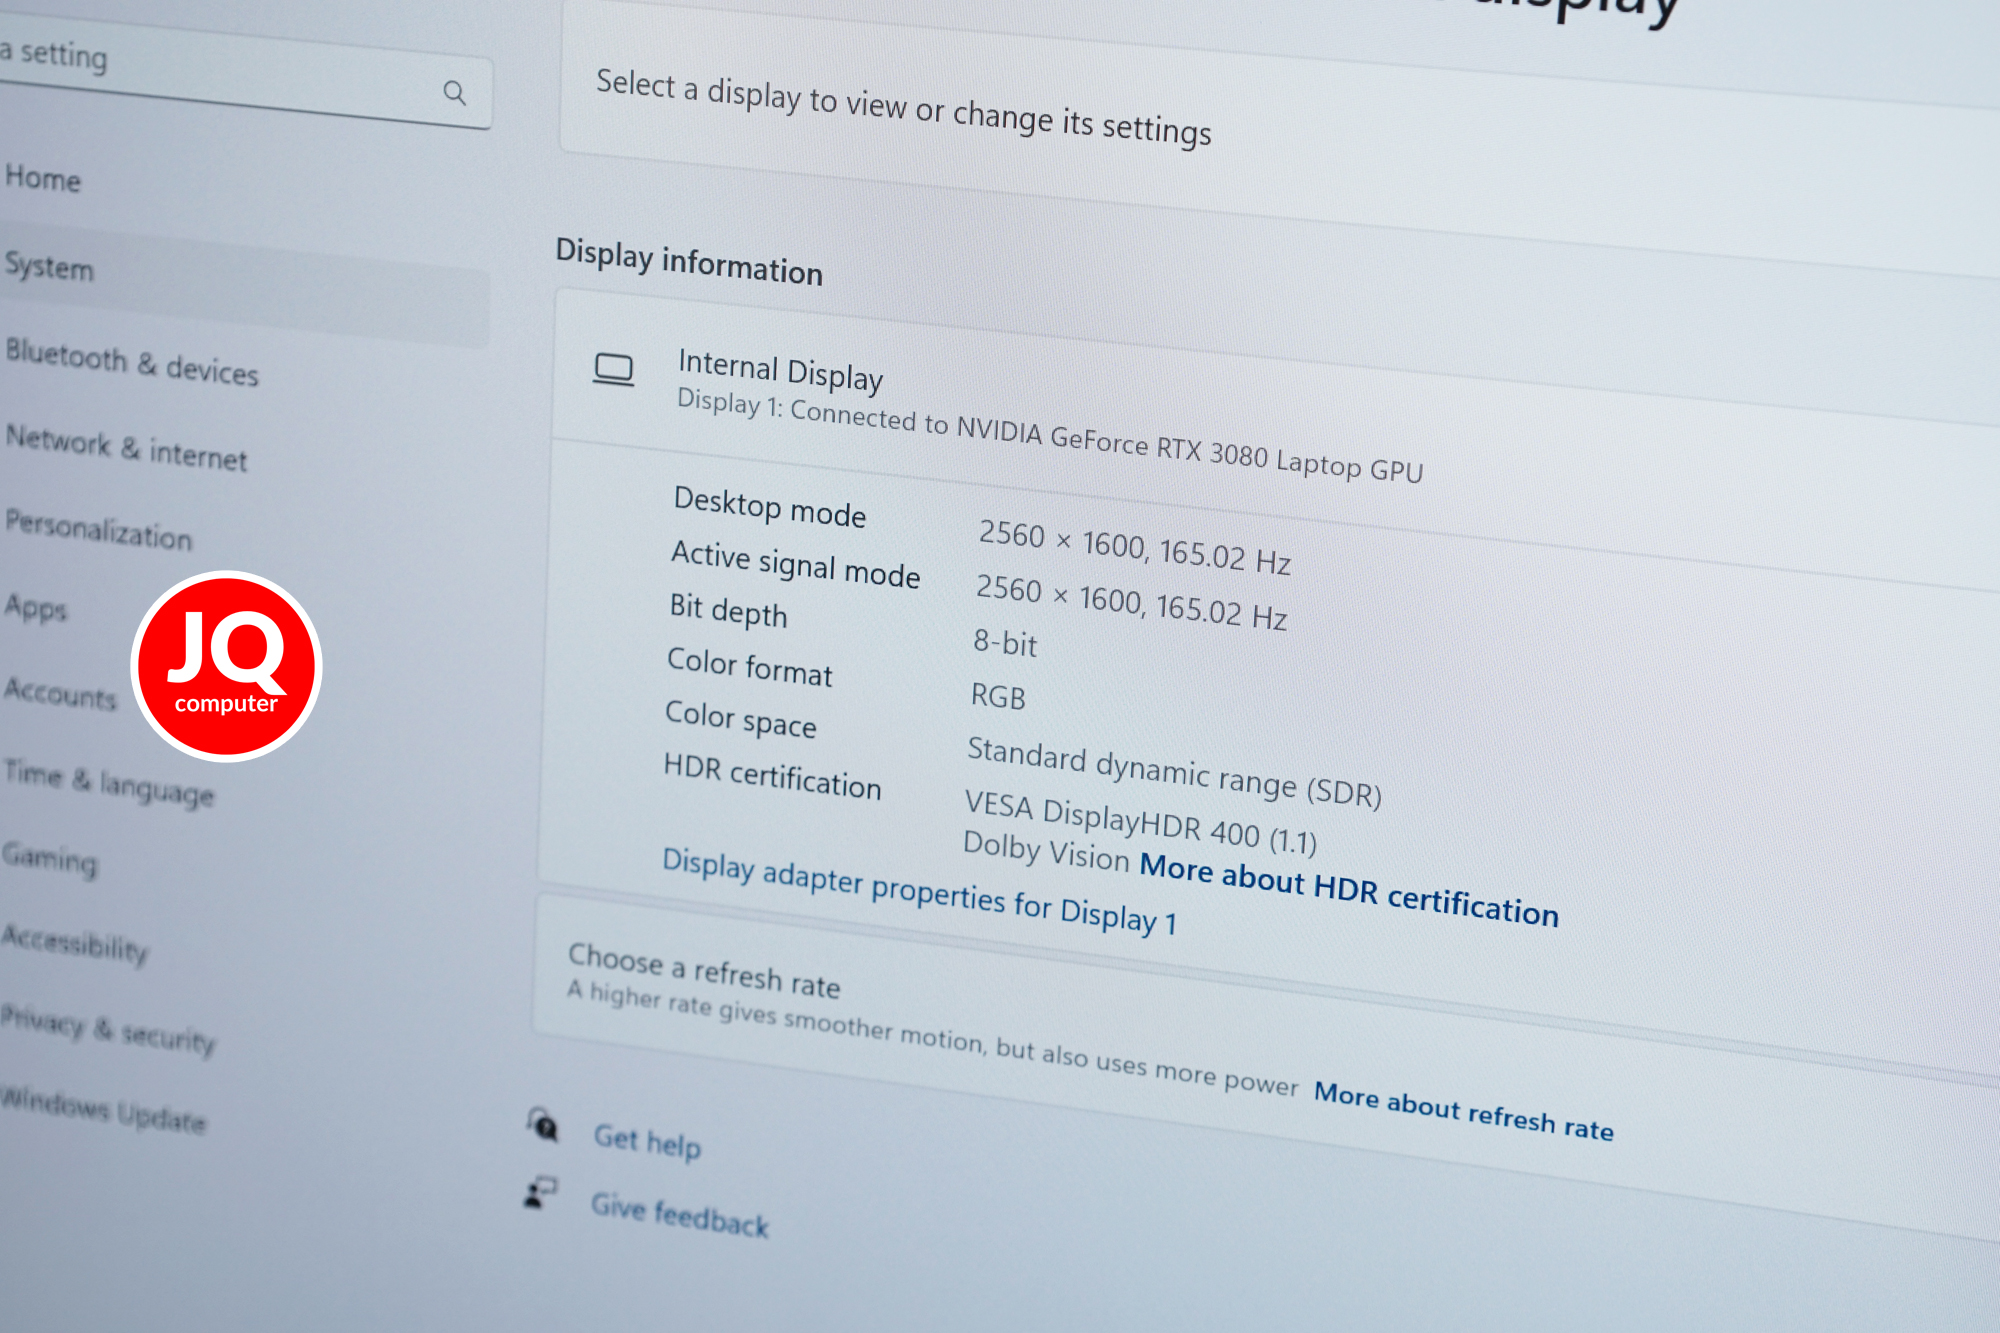Click the Desktop mode 2560 × 1600 value

click(1061, 540)
